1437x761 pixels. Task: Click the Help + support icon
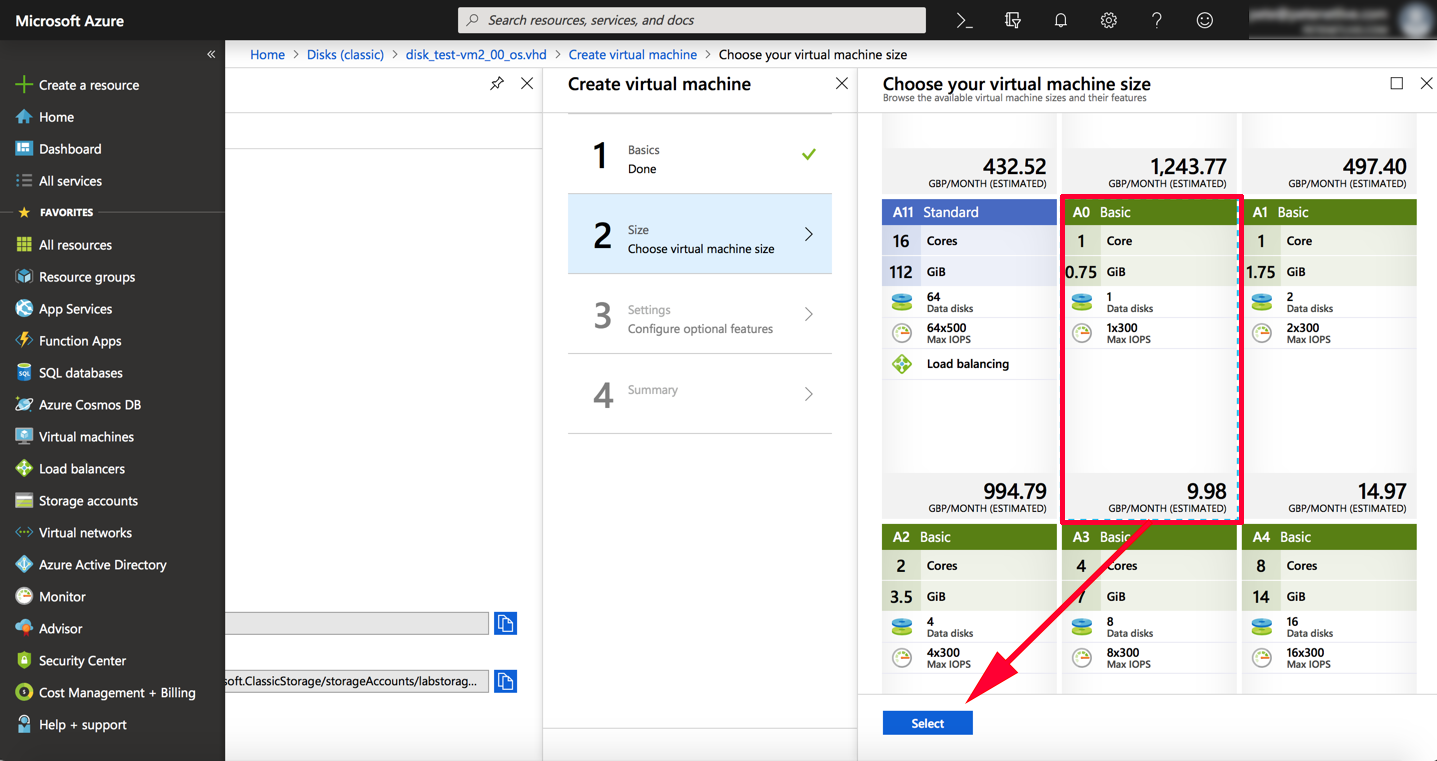coord(24,725)
